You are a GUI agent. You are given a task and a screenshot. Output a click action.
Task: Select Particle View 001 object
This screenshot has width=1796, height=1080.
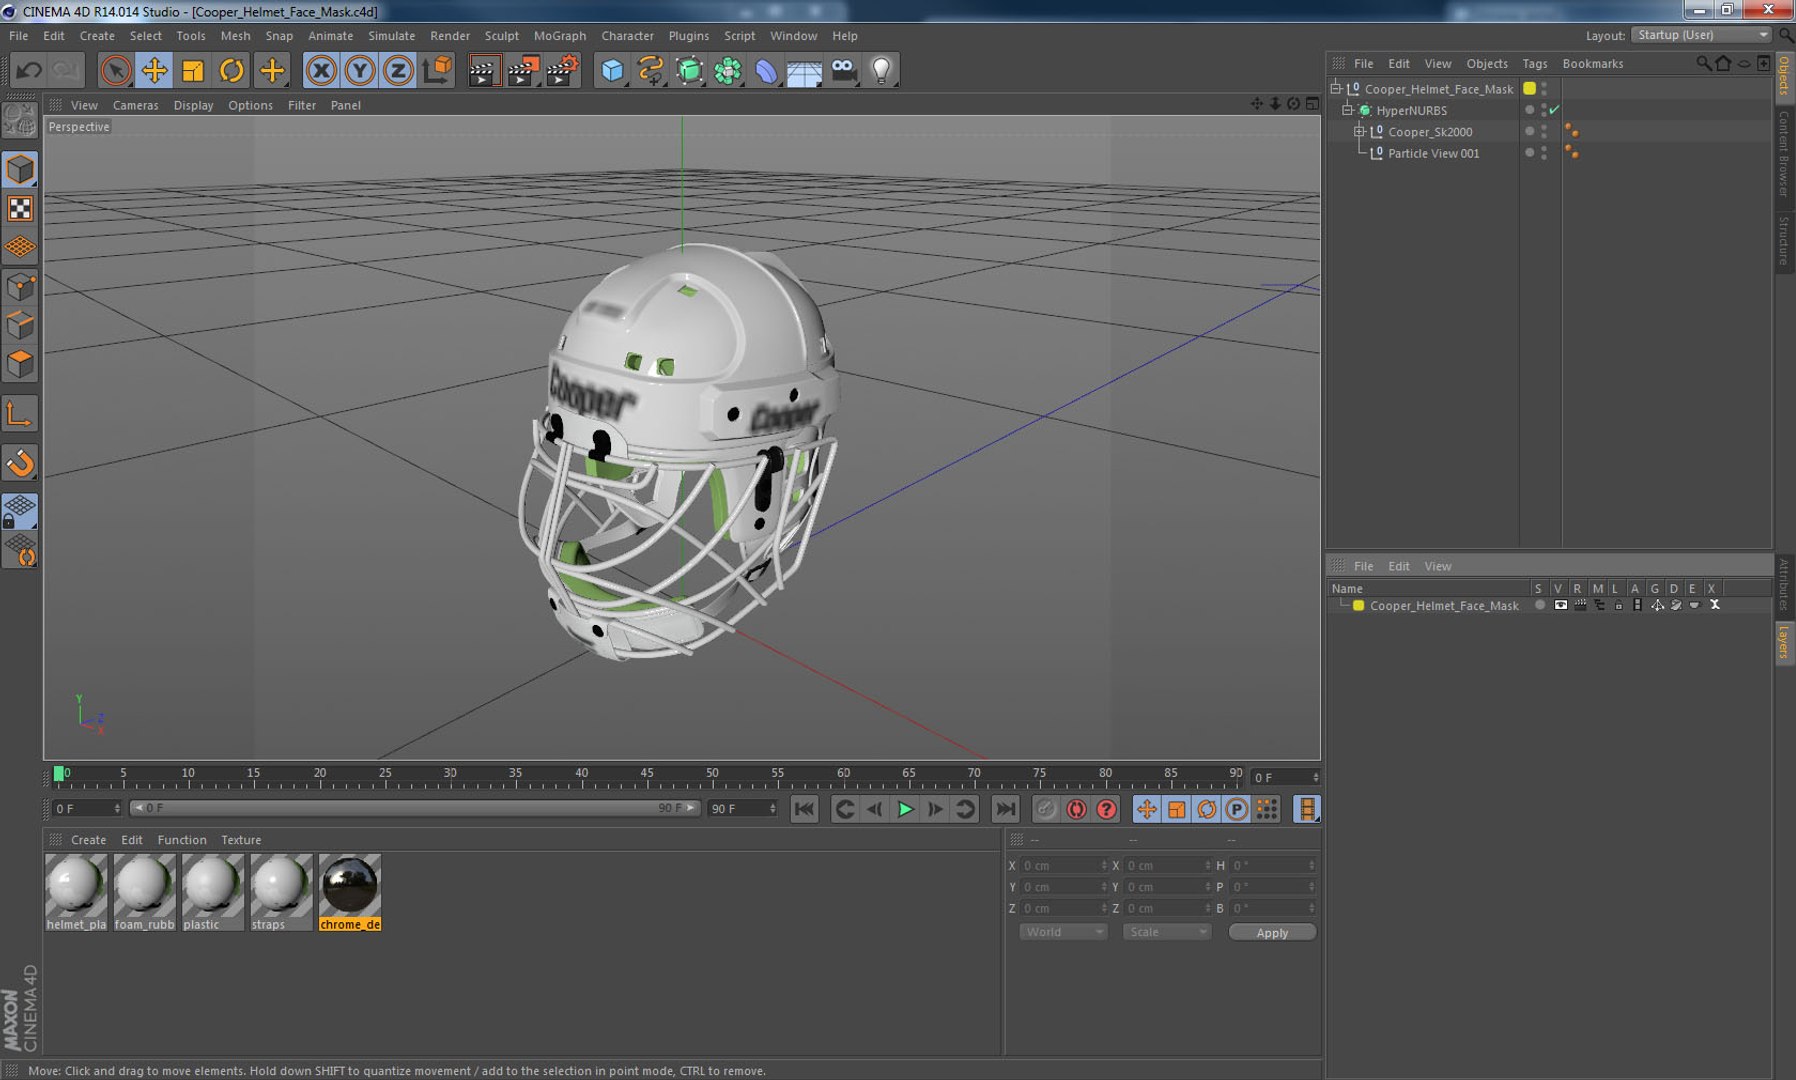click(1433, 153)
